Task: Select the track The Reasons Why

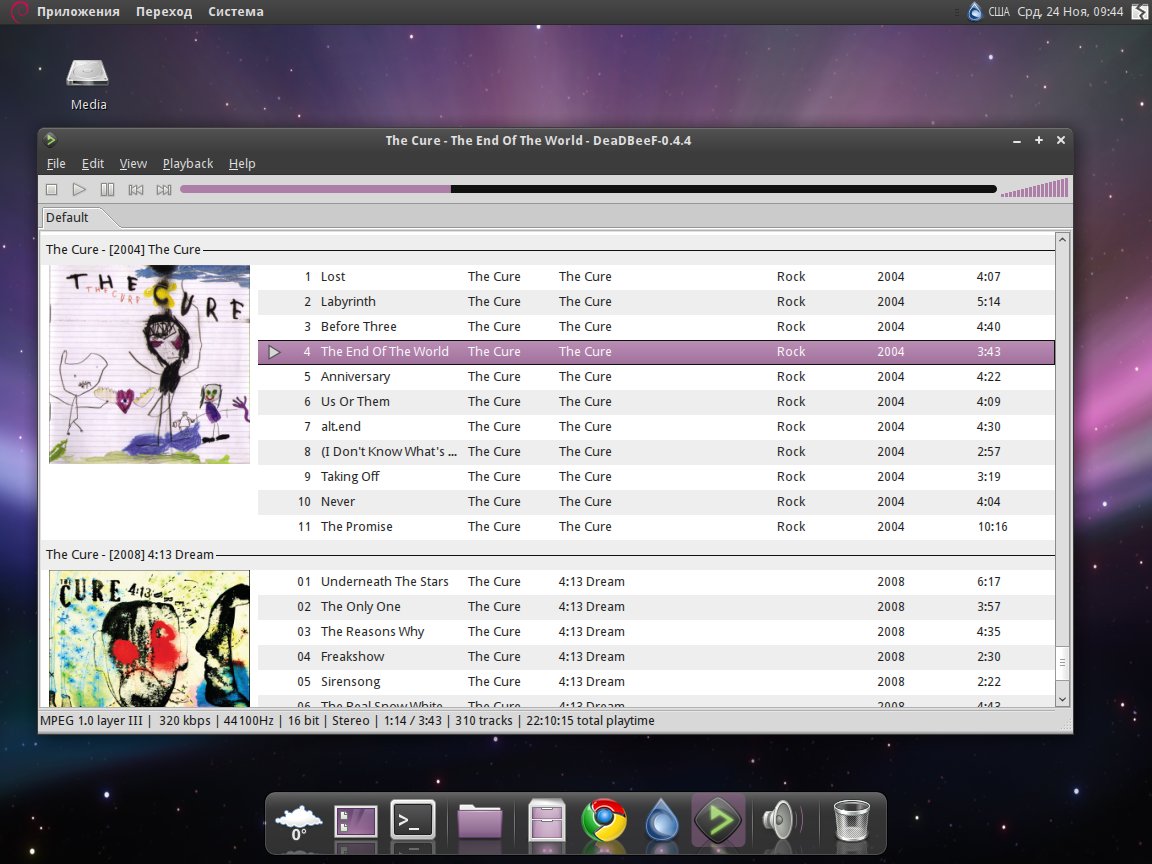Action: pyautogui.click(x=656, y=632)
